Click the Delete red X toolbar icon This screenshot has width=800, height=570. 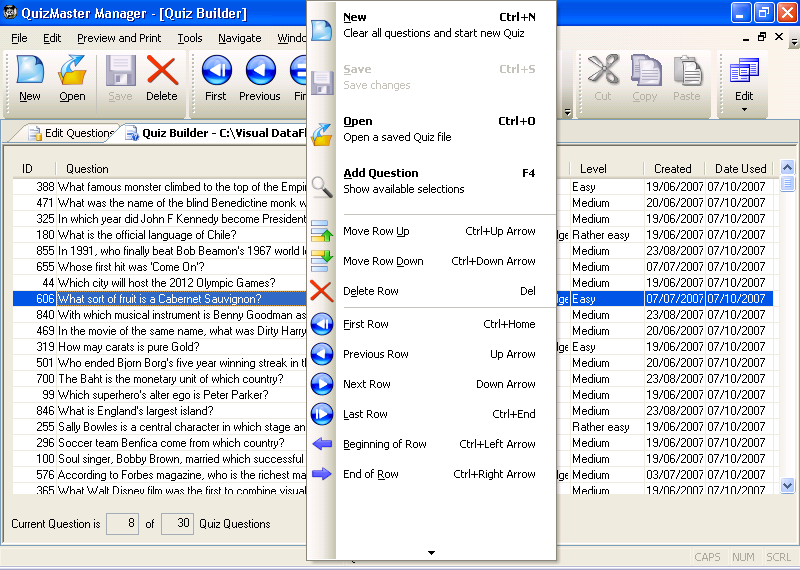click(162, 70)
